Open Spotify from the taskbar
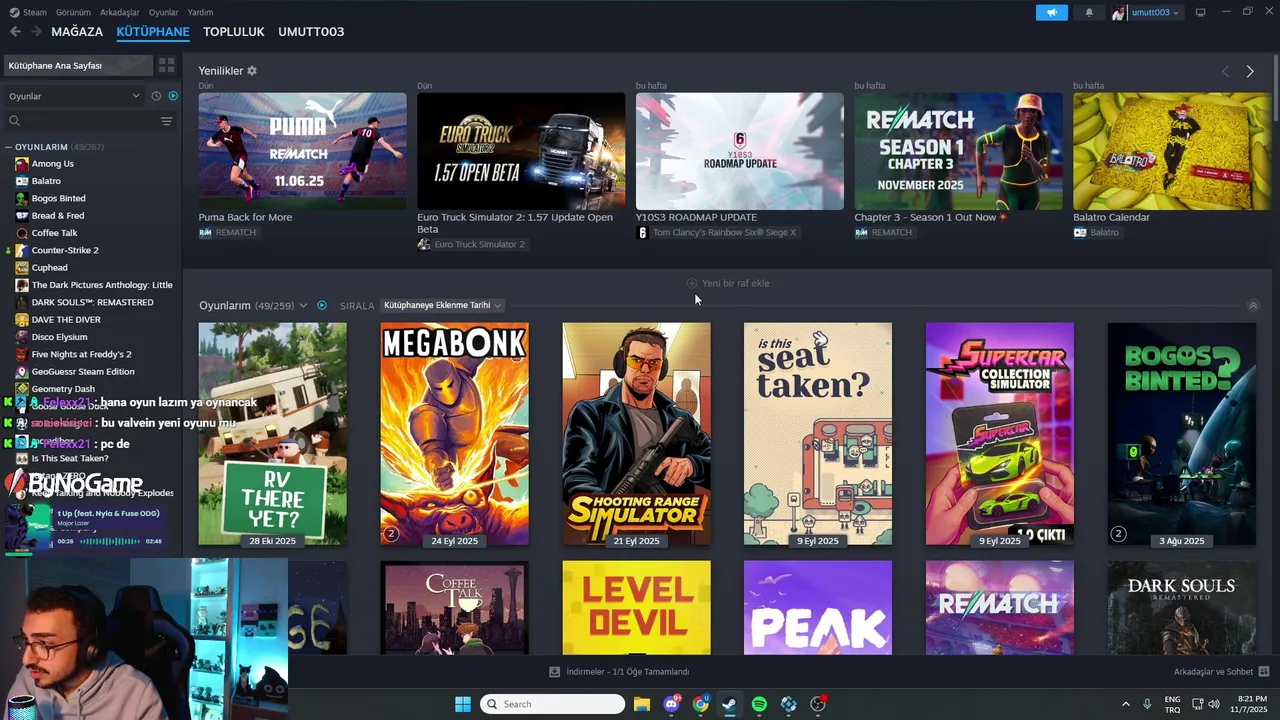Image resolution: width=1280 pixels, height=720 pixels. pos(759,704)
